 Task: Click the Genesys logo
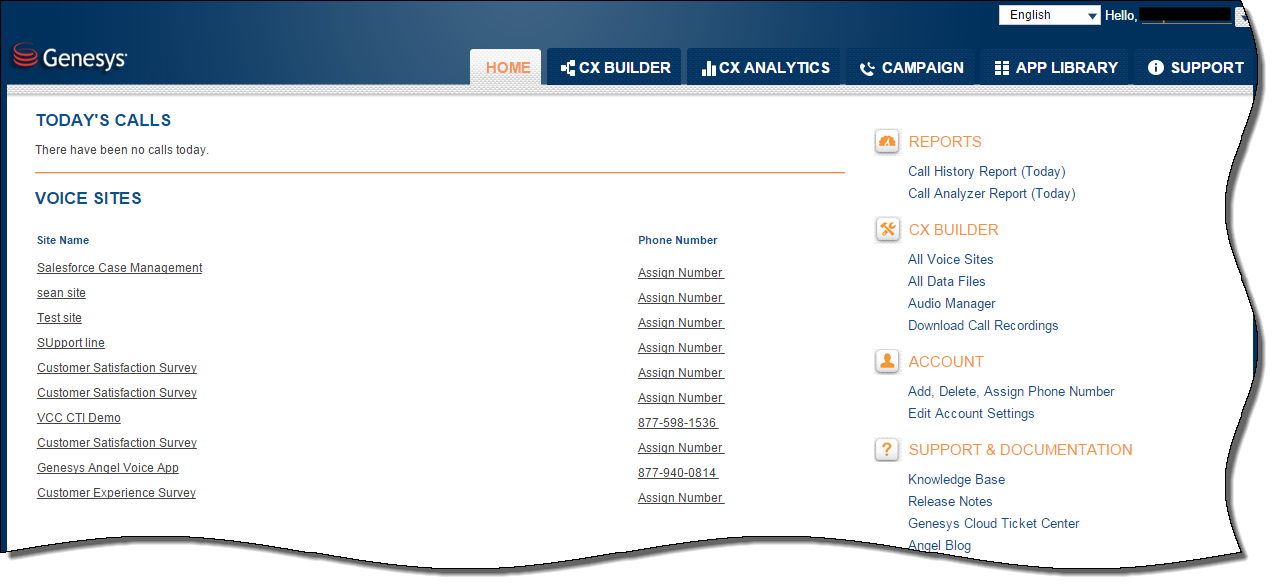click(x=70, y=58)
